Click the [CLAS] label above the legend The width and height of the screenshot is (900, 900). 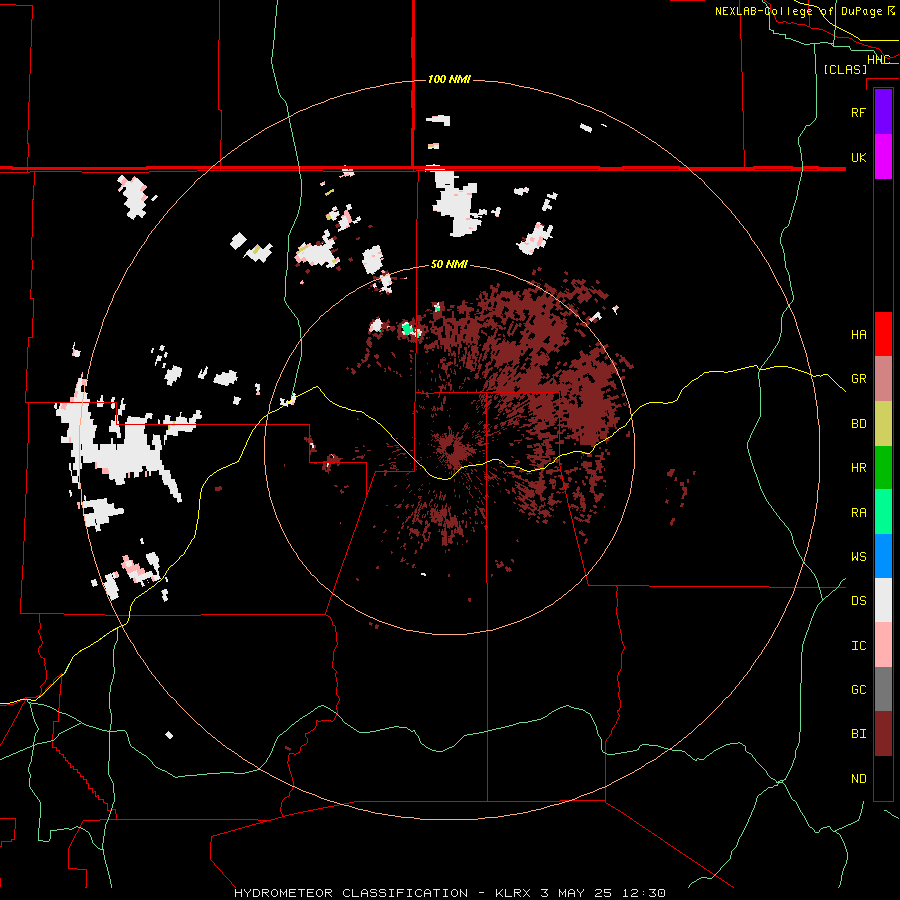click(x=845, y=69)
